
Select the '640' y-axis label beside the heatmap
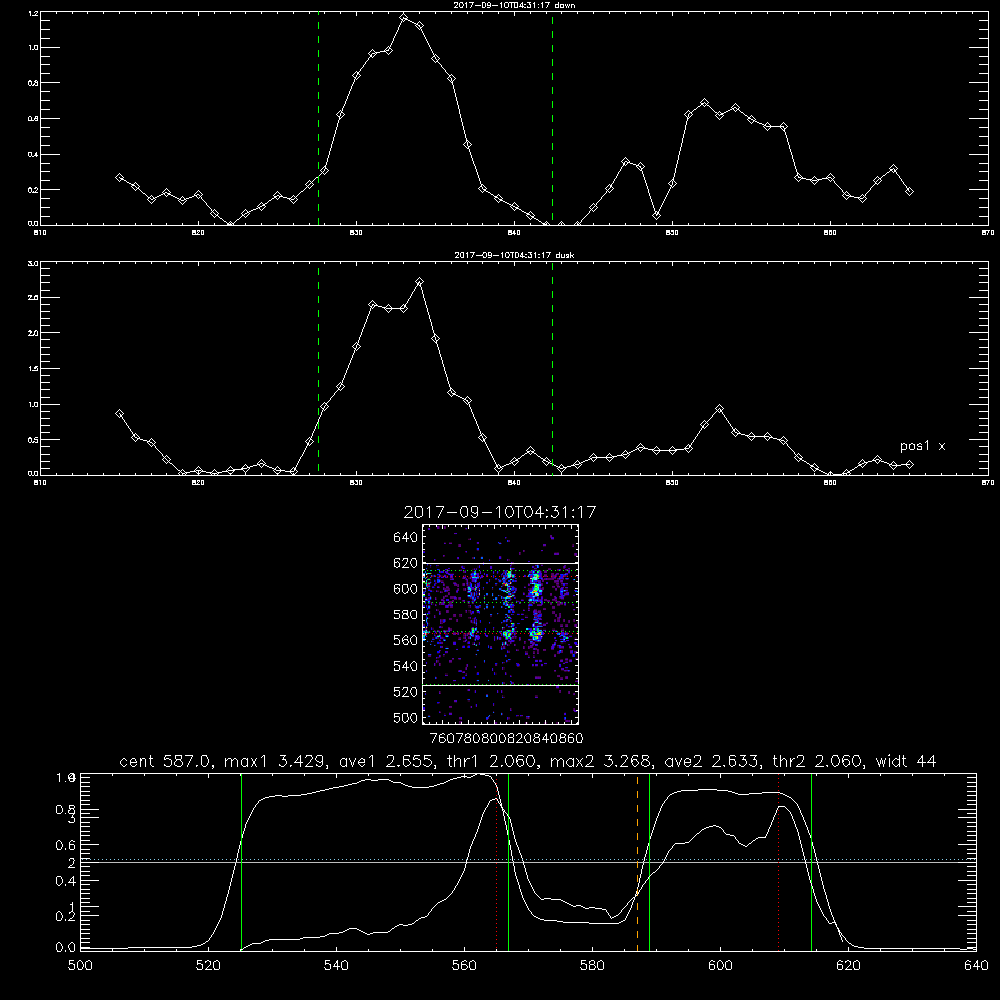(406, 538)
